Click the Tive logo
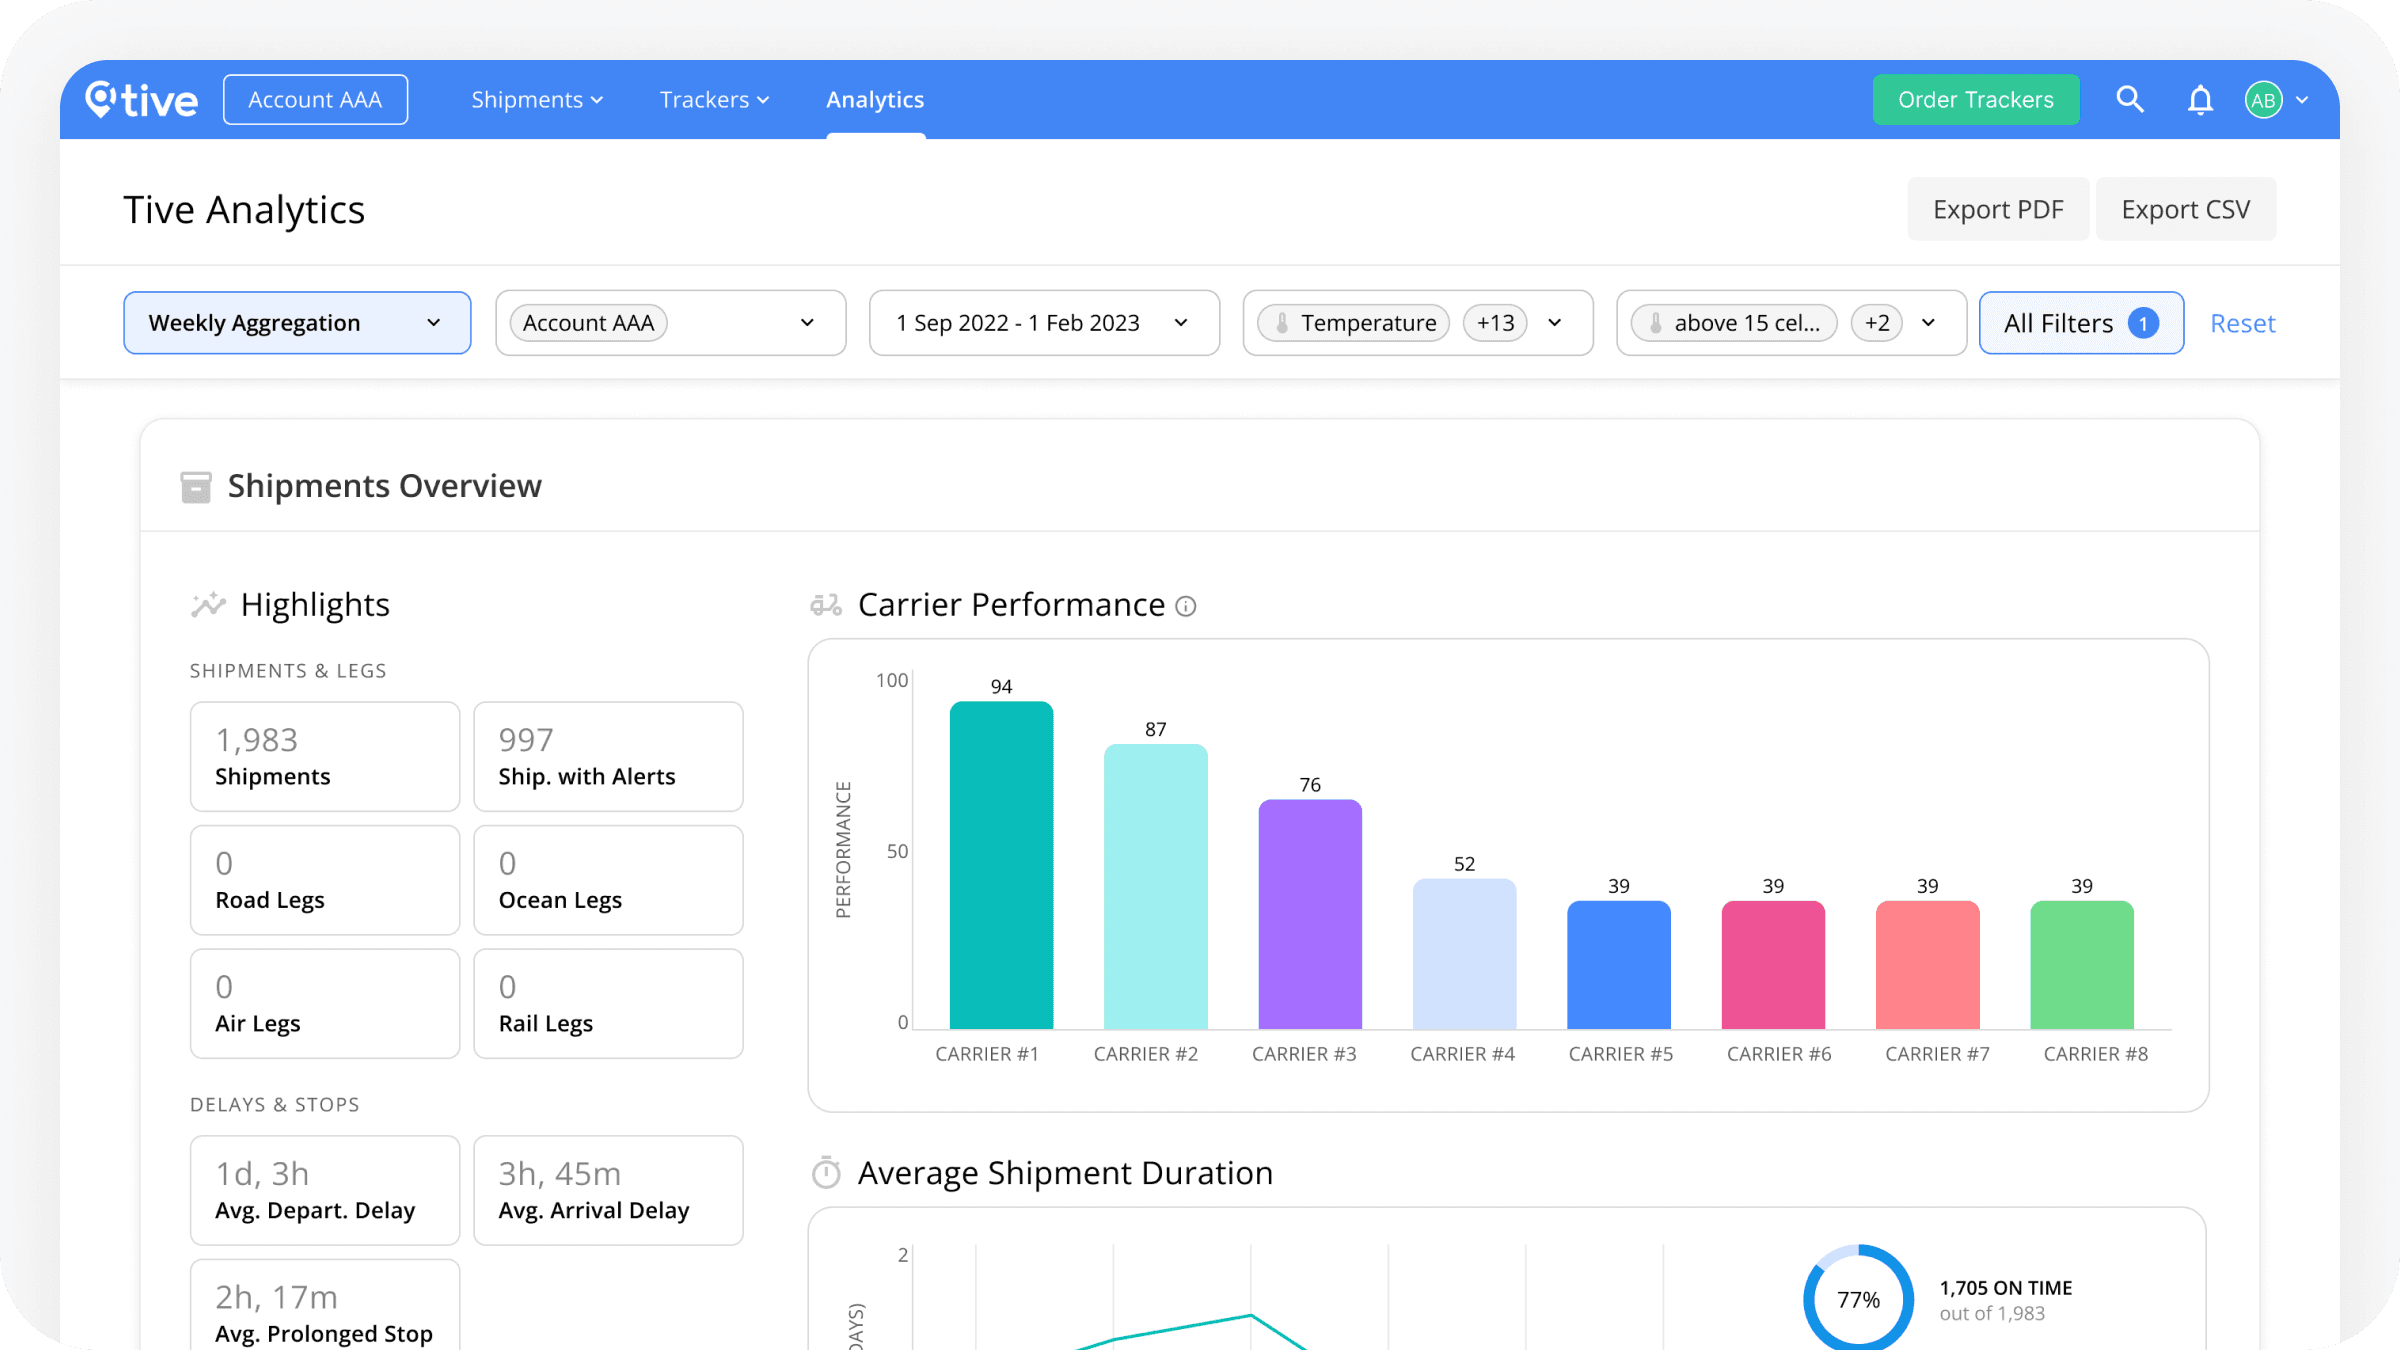 click(x=141, y=100)
